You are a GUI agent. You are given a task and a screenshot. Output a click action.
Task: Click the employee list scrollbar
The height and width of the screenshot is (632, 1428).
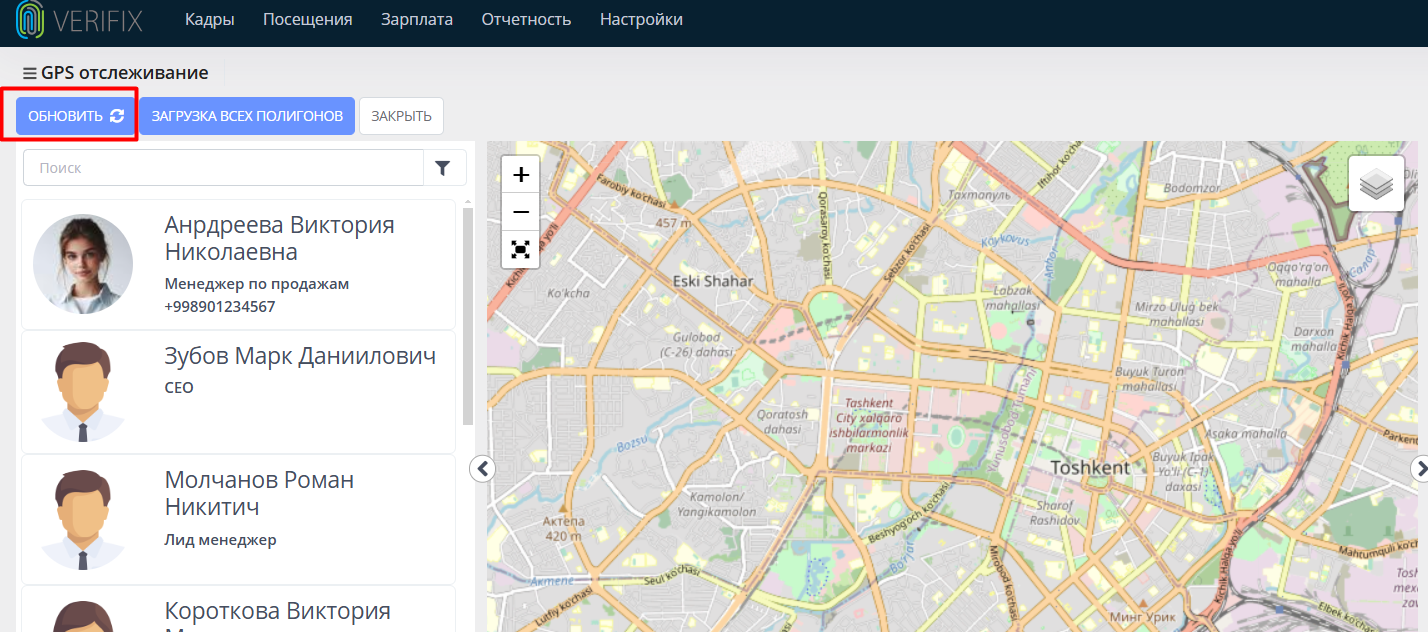(467, 316)
